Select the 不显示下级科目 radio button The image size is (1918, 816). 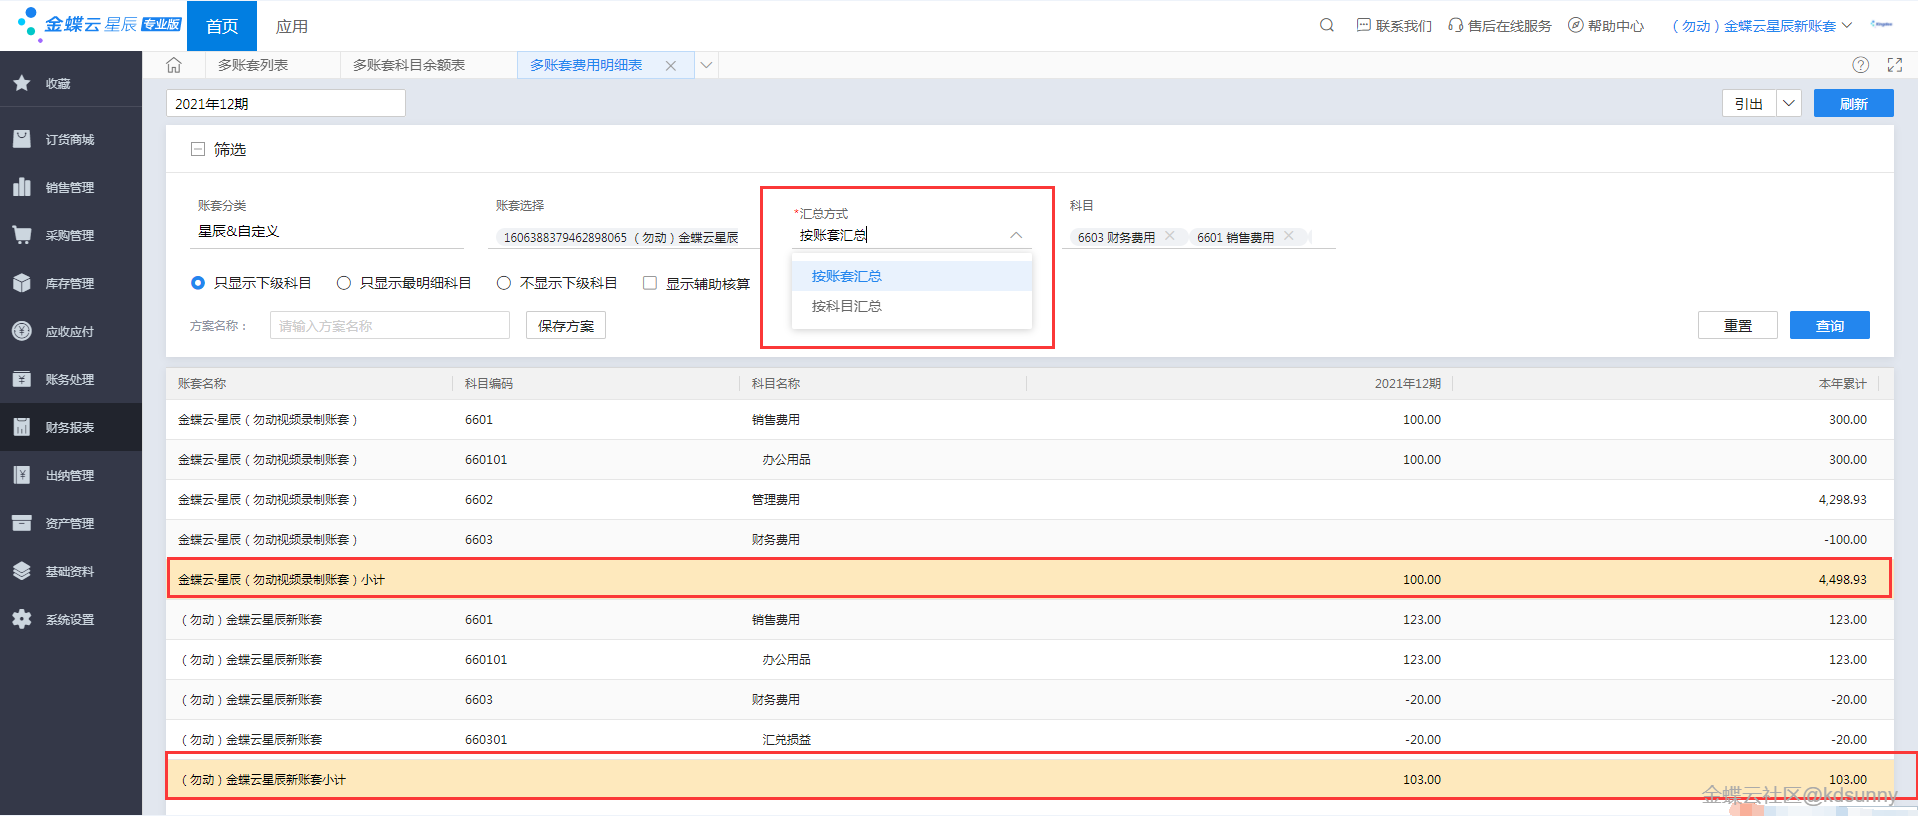tap(504, 283)
